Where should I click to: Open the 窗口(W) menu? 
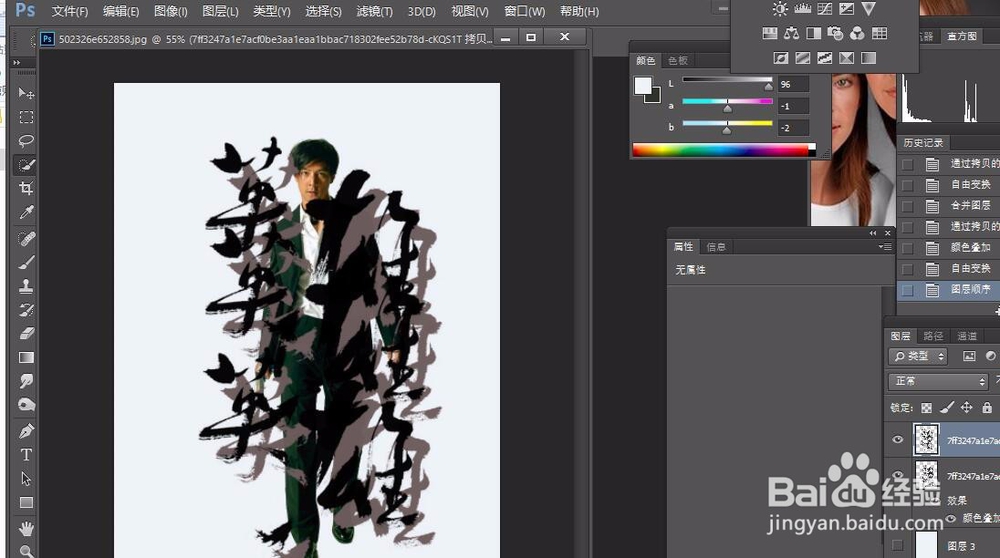[x=524, y=11]
